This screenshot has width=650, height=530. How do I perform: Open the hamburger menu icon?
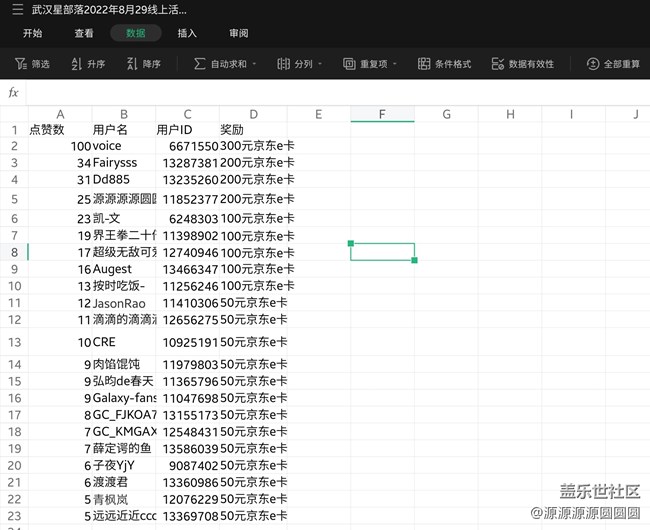[x=17, y=9]
